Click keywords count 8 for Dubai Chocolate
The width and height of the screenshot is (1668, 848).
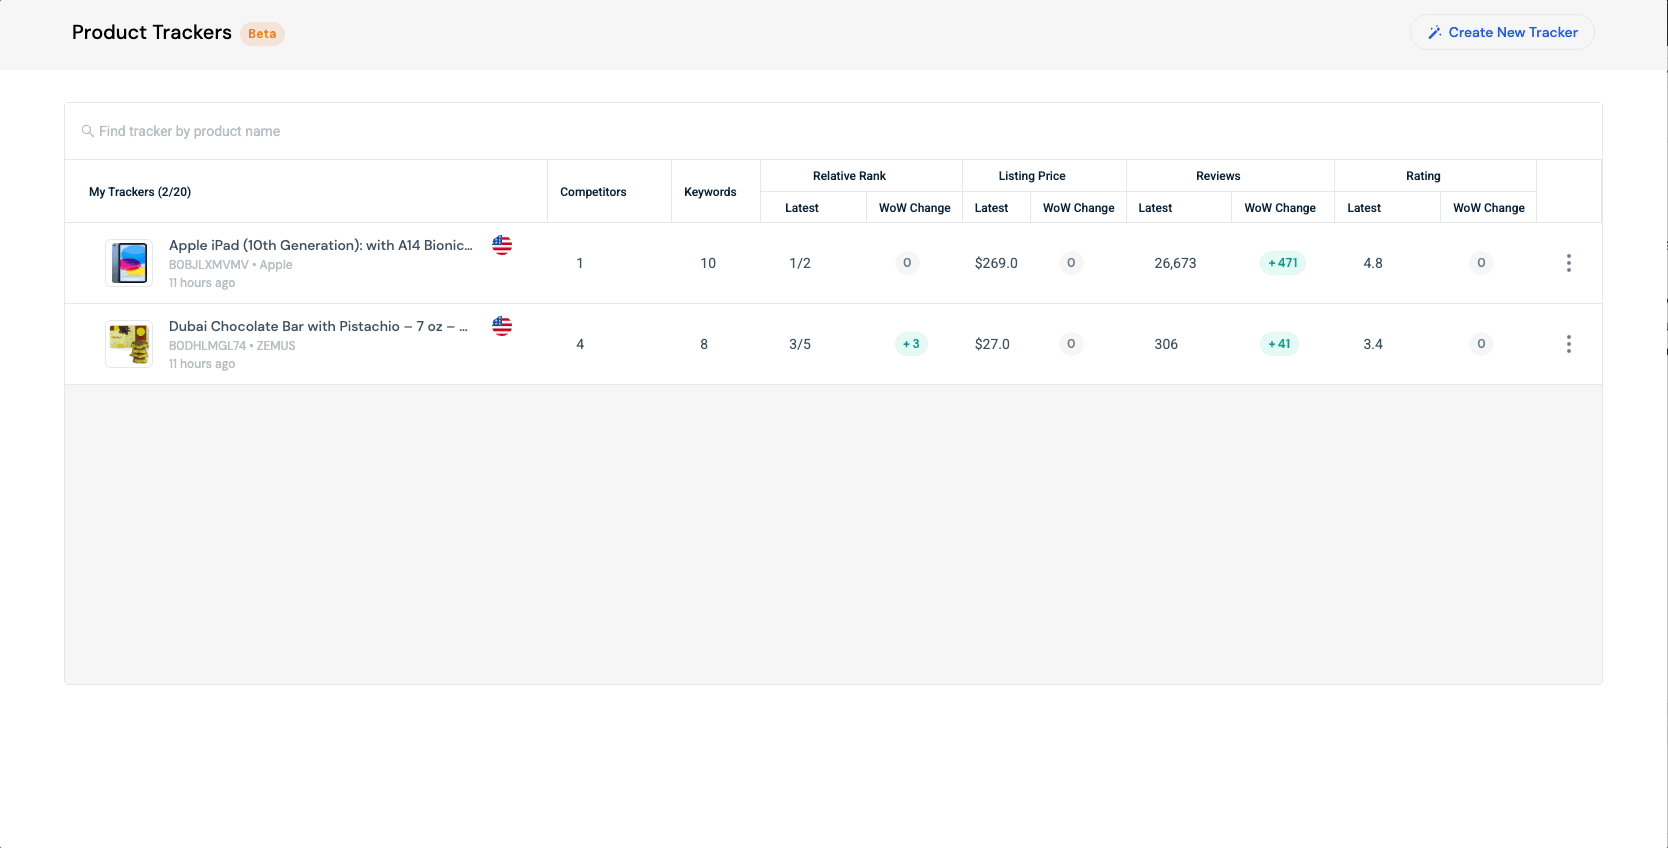coord(704,344)
